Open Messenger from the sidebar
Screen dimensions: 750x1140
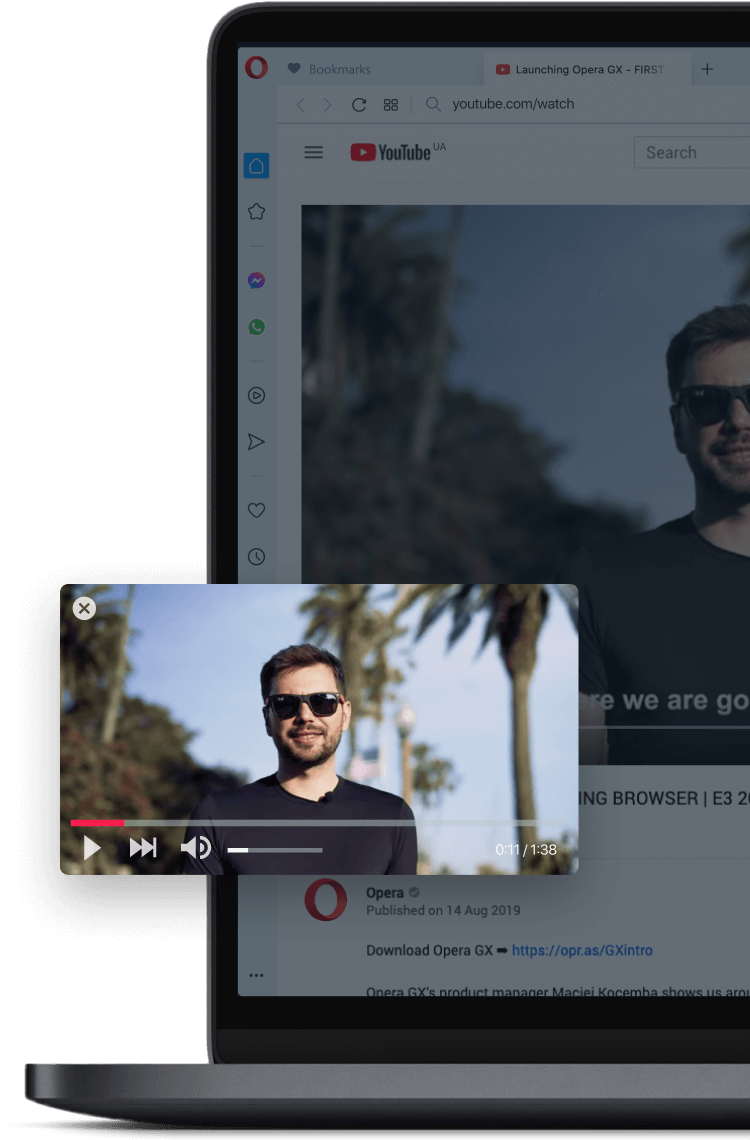(256, 281)
